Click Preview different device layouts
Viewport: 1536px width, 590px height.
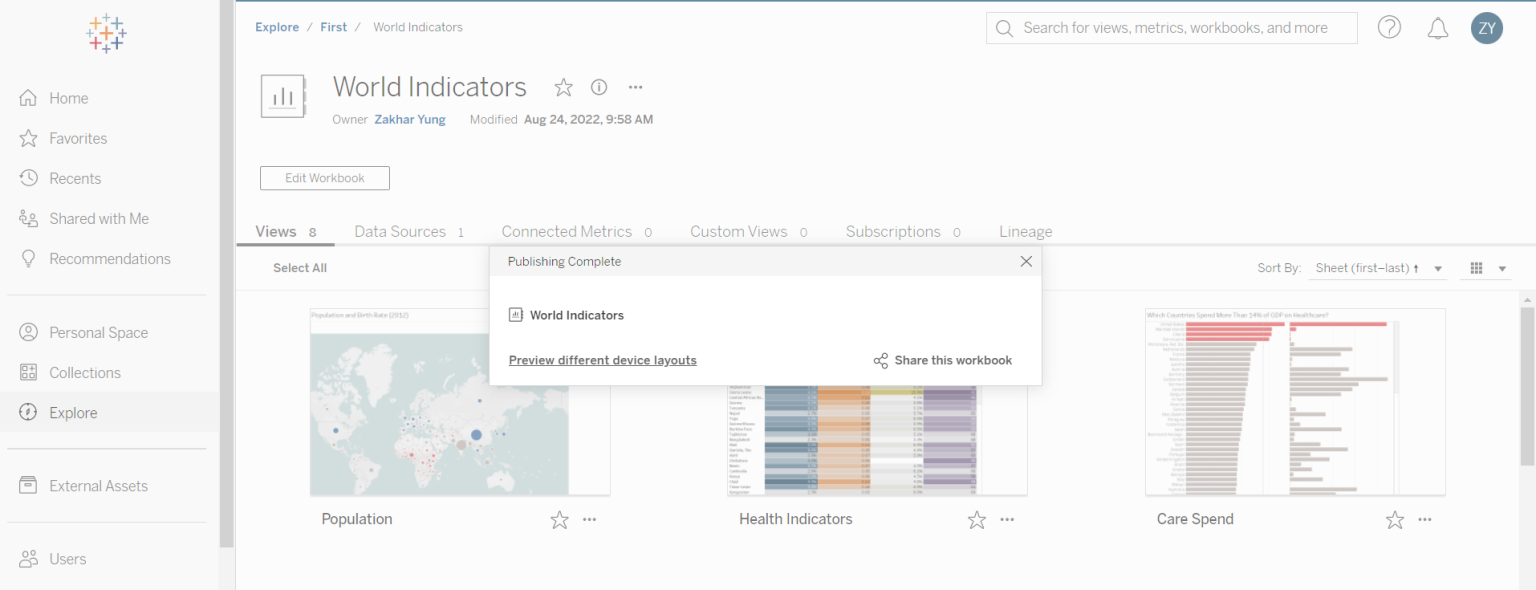(x=602, y=360)
